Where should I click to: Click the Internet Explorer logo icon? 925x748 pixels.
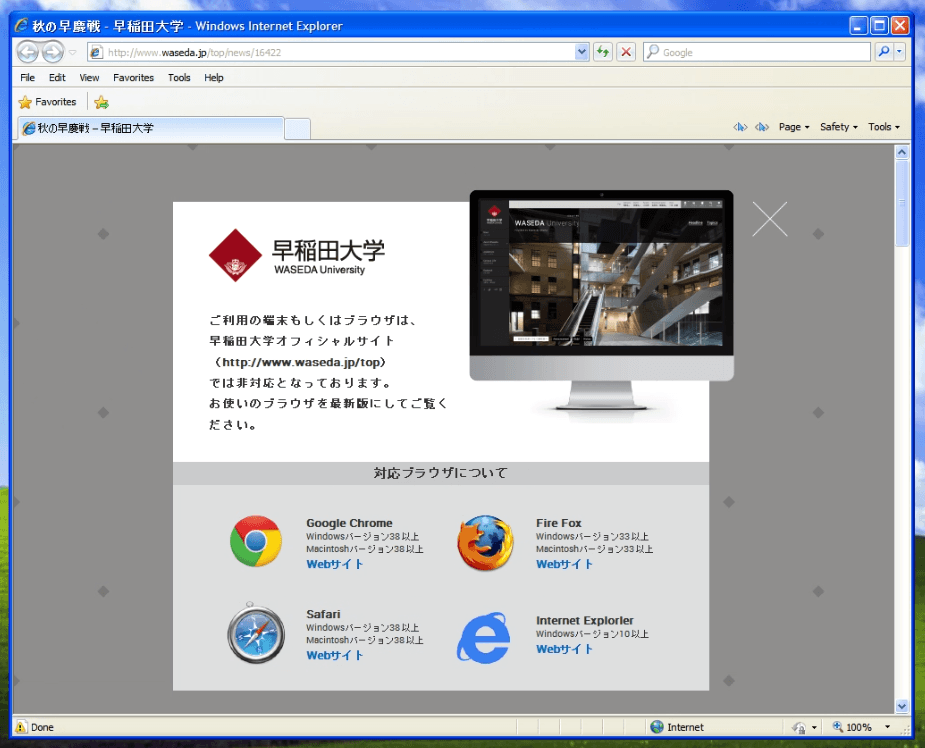coord(484,638)
